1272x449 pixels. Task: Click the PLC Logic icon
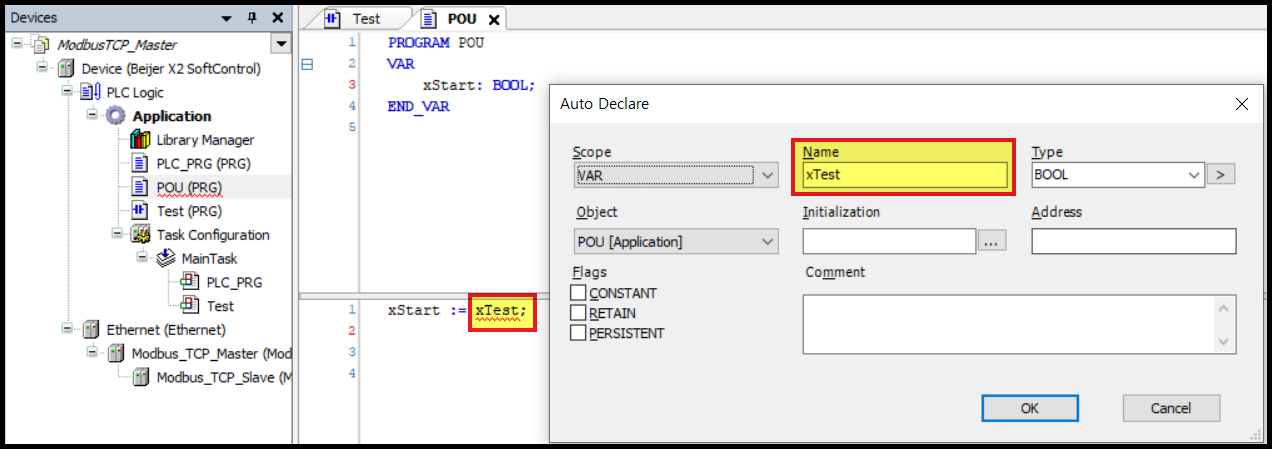(91, 92)
